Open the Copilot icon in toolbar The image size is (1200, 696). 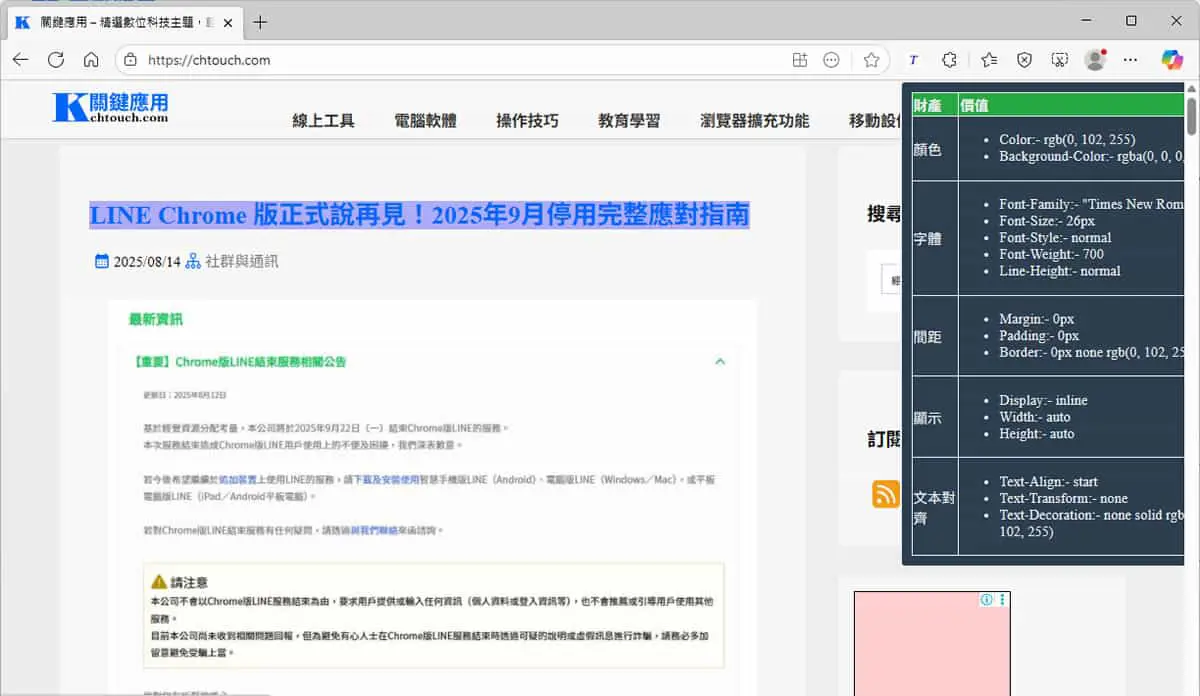(x=1172, y=60)
